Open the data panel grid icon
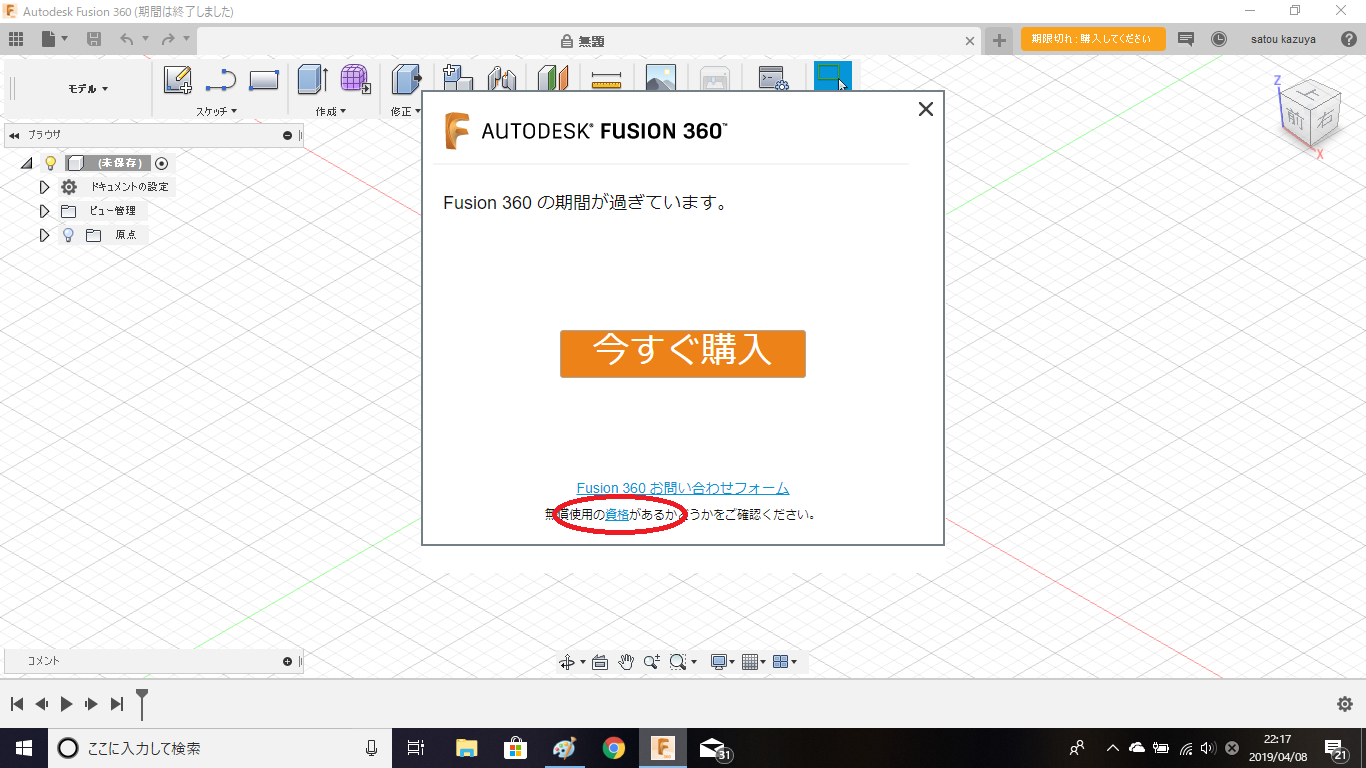1366x768 pixels. 16,39
